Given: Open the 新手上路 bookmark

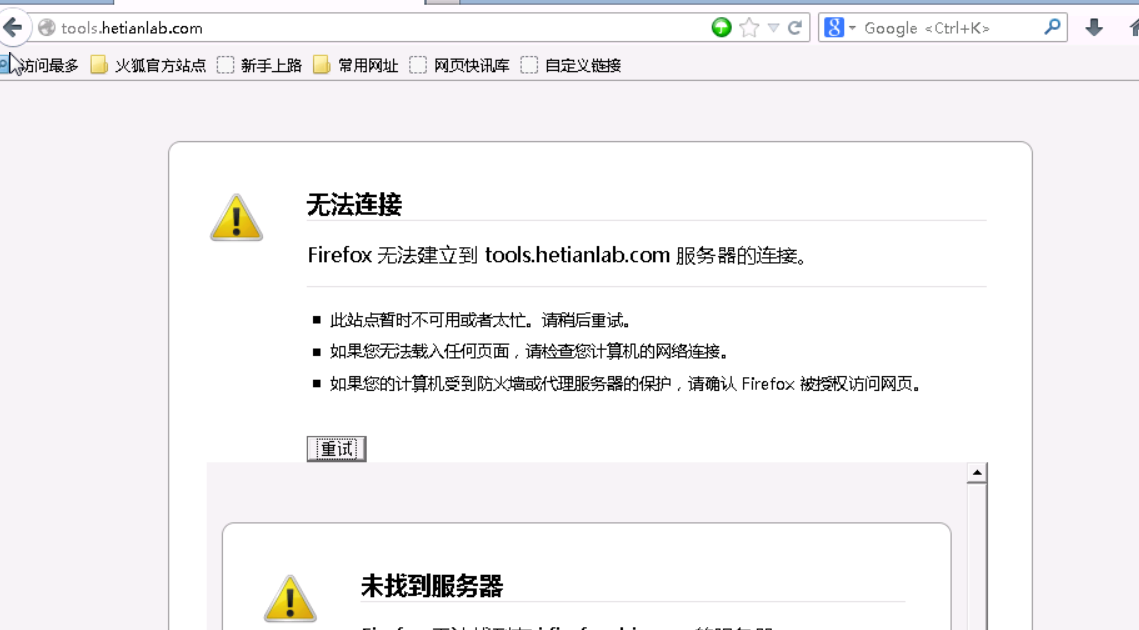Looking at the screenshot, I should coord(260,65).
